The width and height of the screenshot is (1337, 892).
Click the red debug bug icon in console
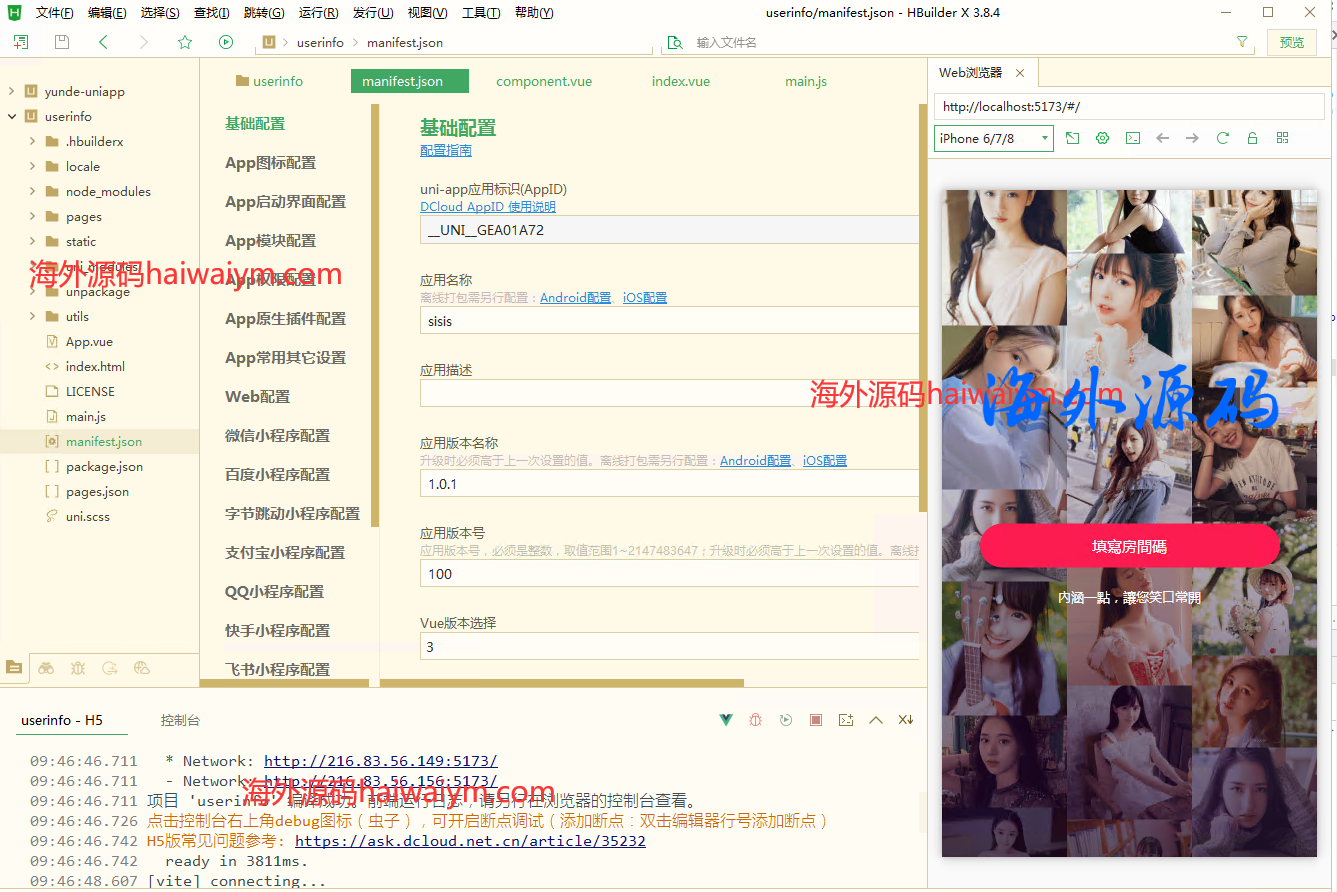(x=756, y=720)
